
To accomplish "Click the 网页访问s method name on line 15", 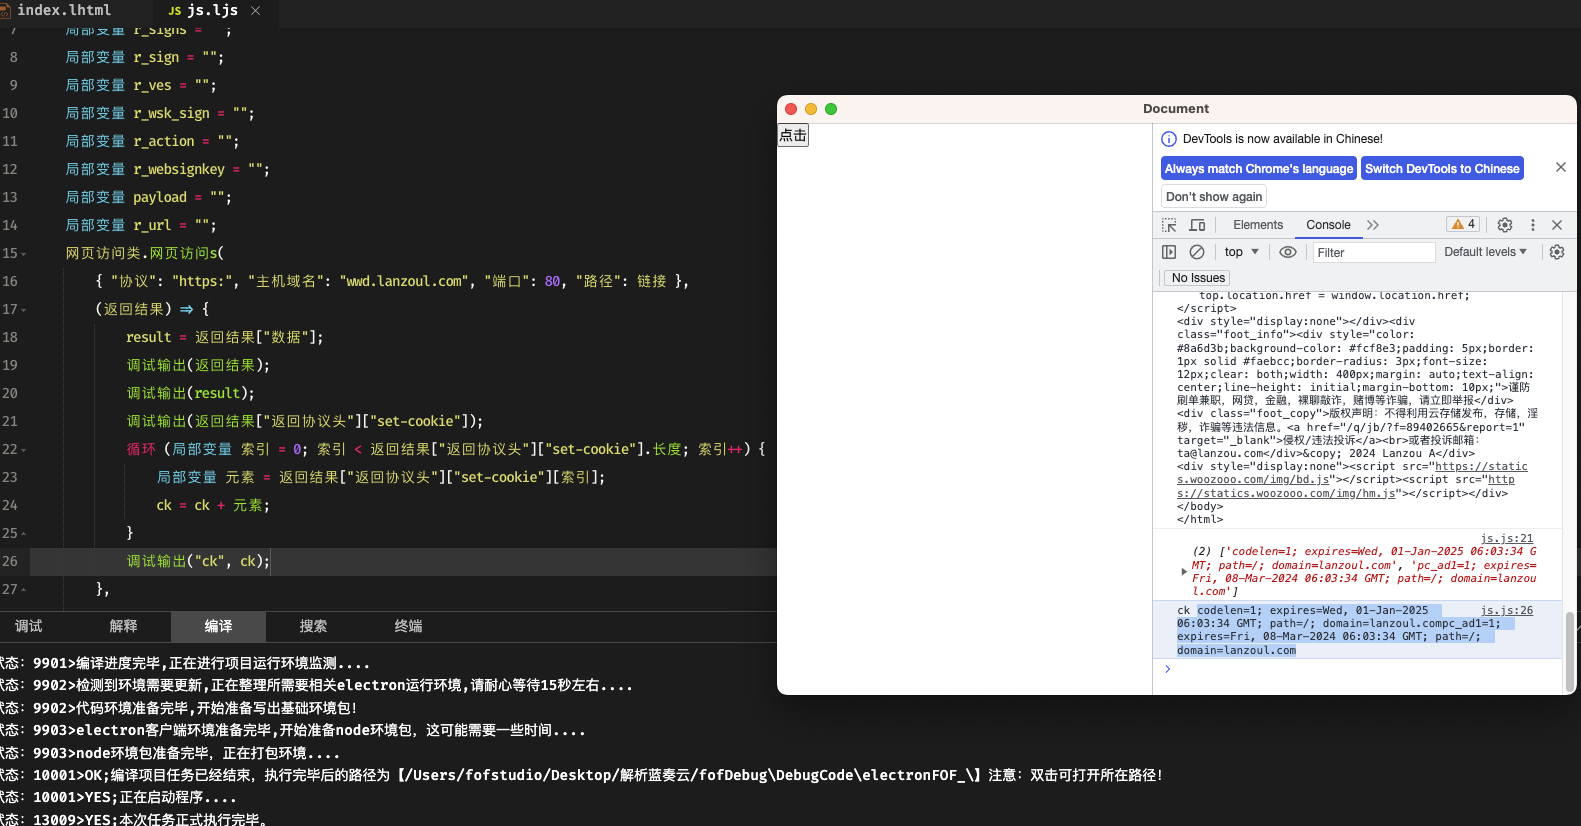I will [x=183, y=254].
